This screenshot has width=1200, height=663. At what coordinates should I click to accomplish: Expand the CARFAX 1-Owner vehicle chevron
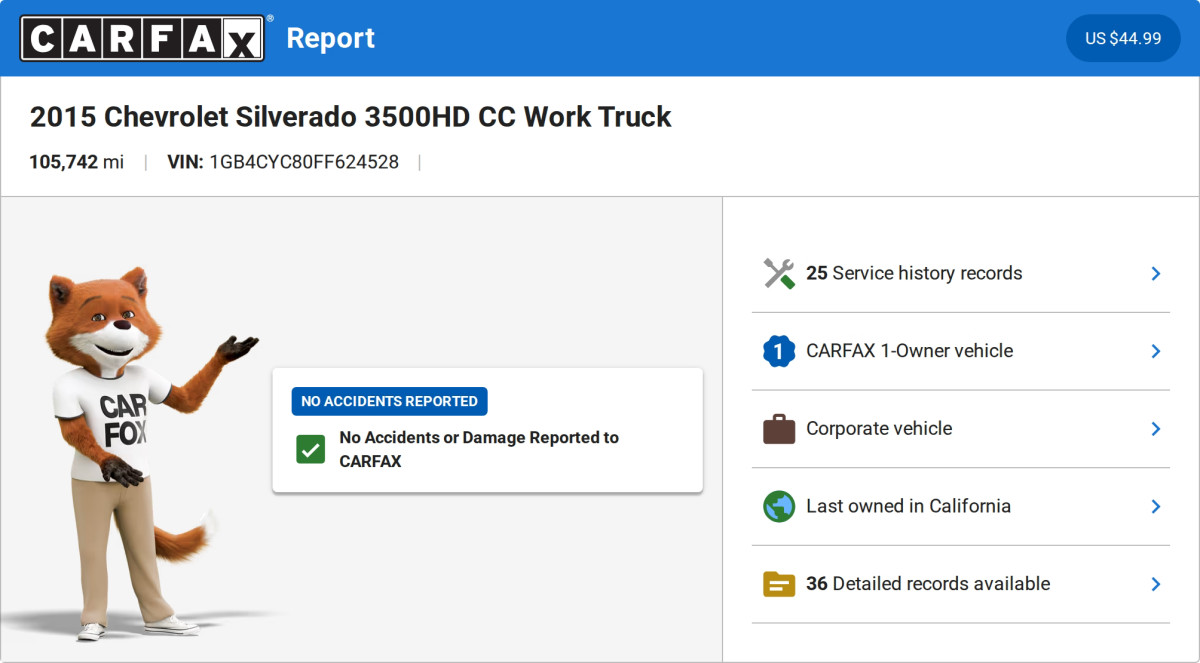click(1155, 351)
